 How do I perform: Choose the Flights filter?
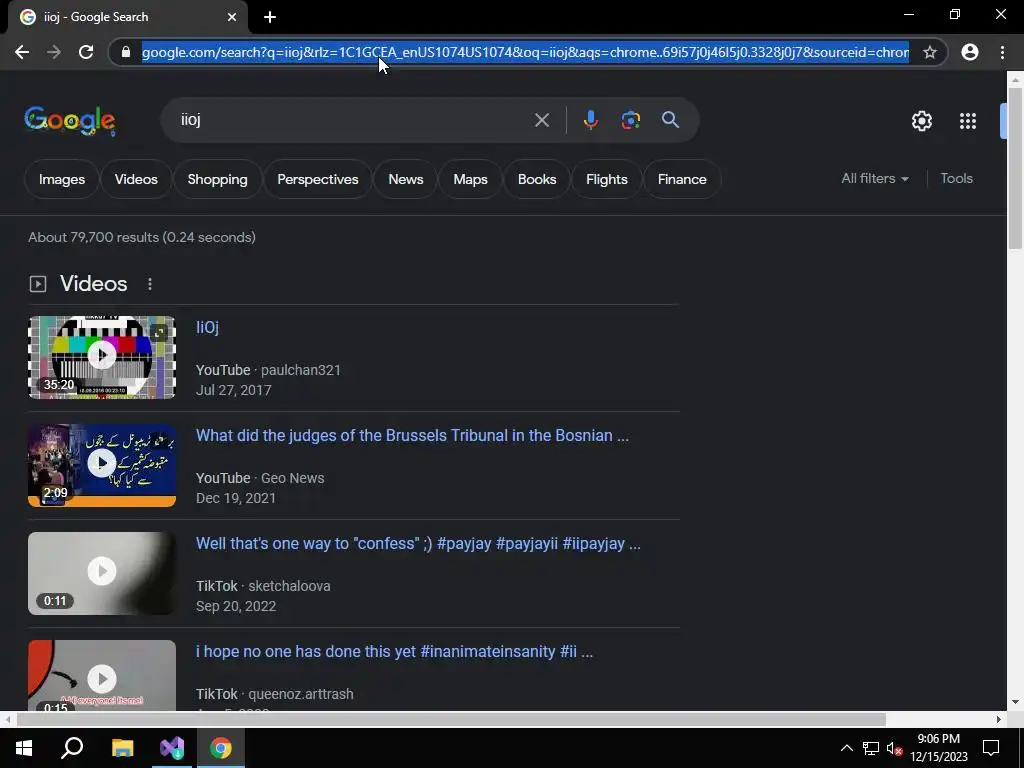[x=607, y=179]
